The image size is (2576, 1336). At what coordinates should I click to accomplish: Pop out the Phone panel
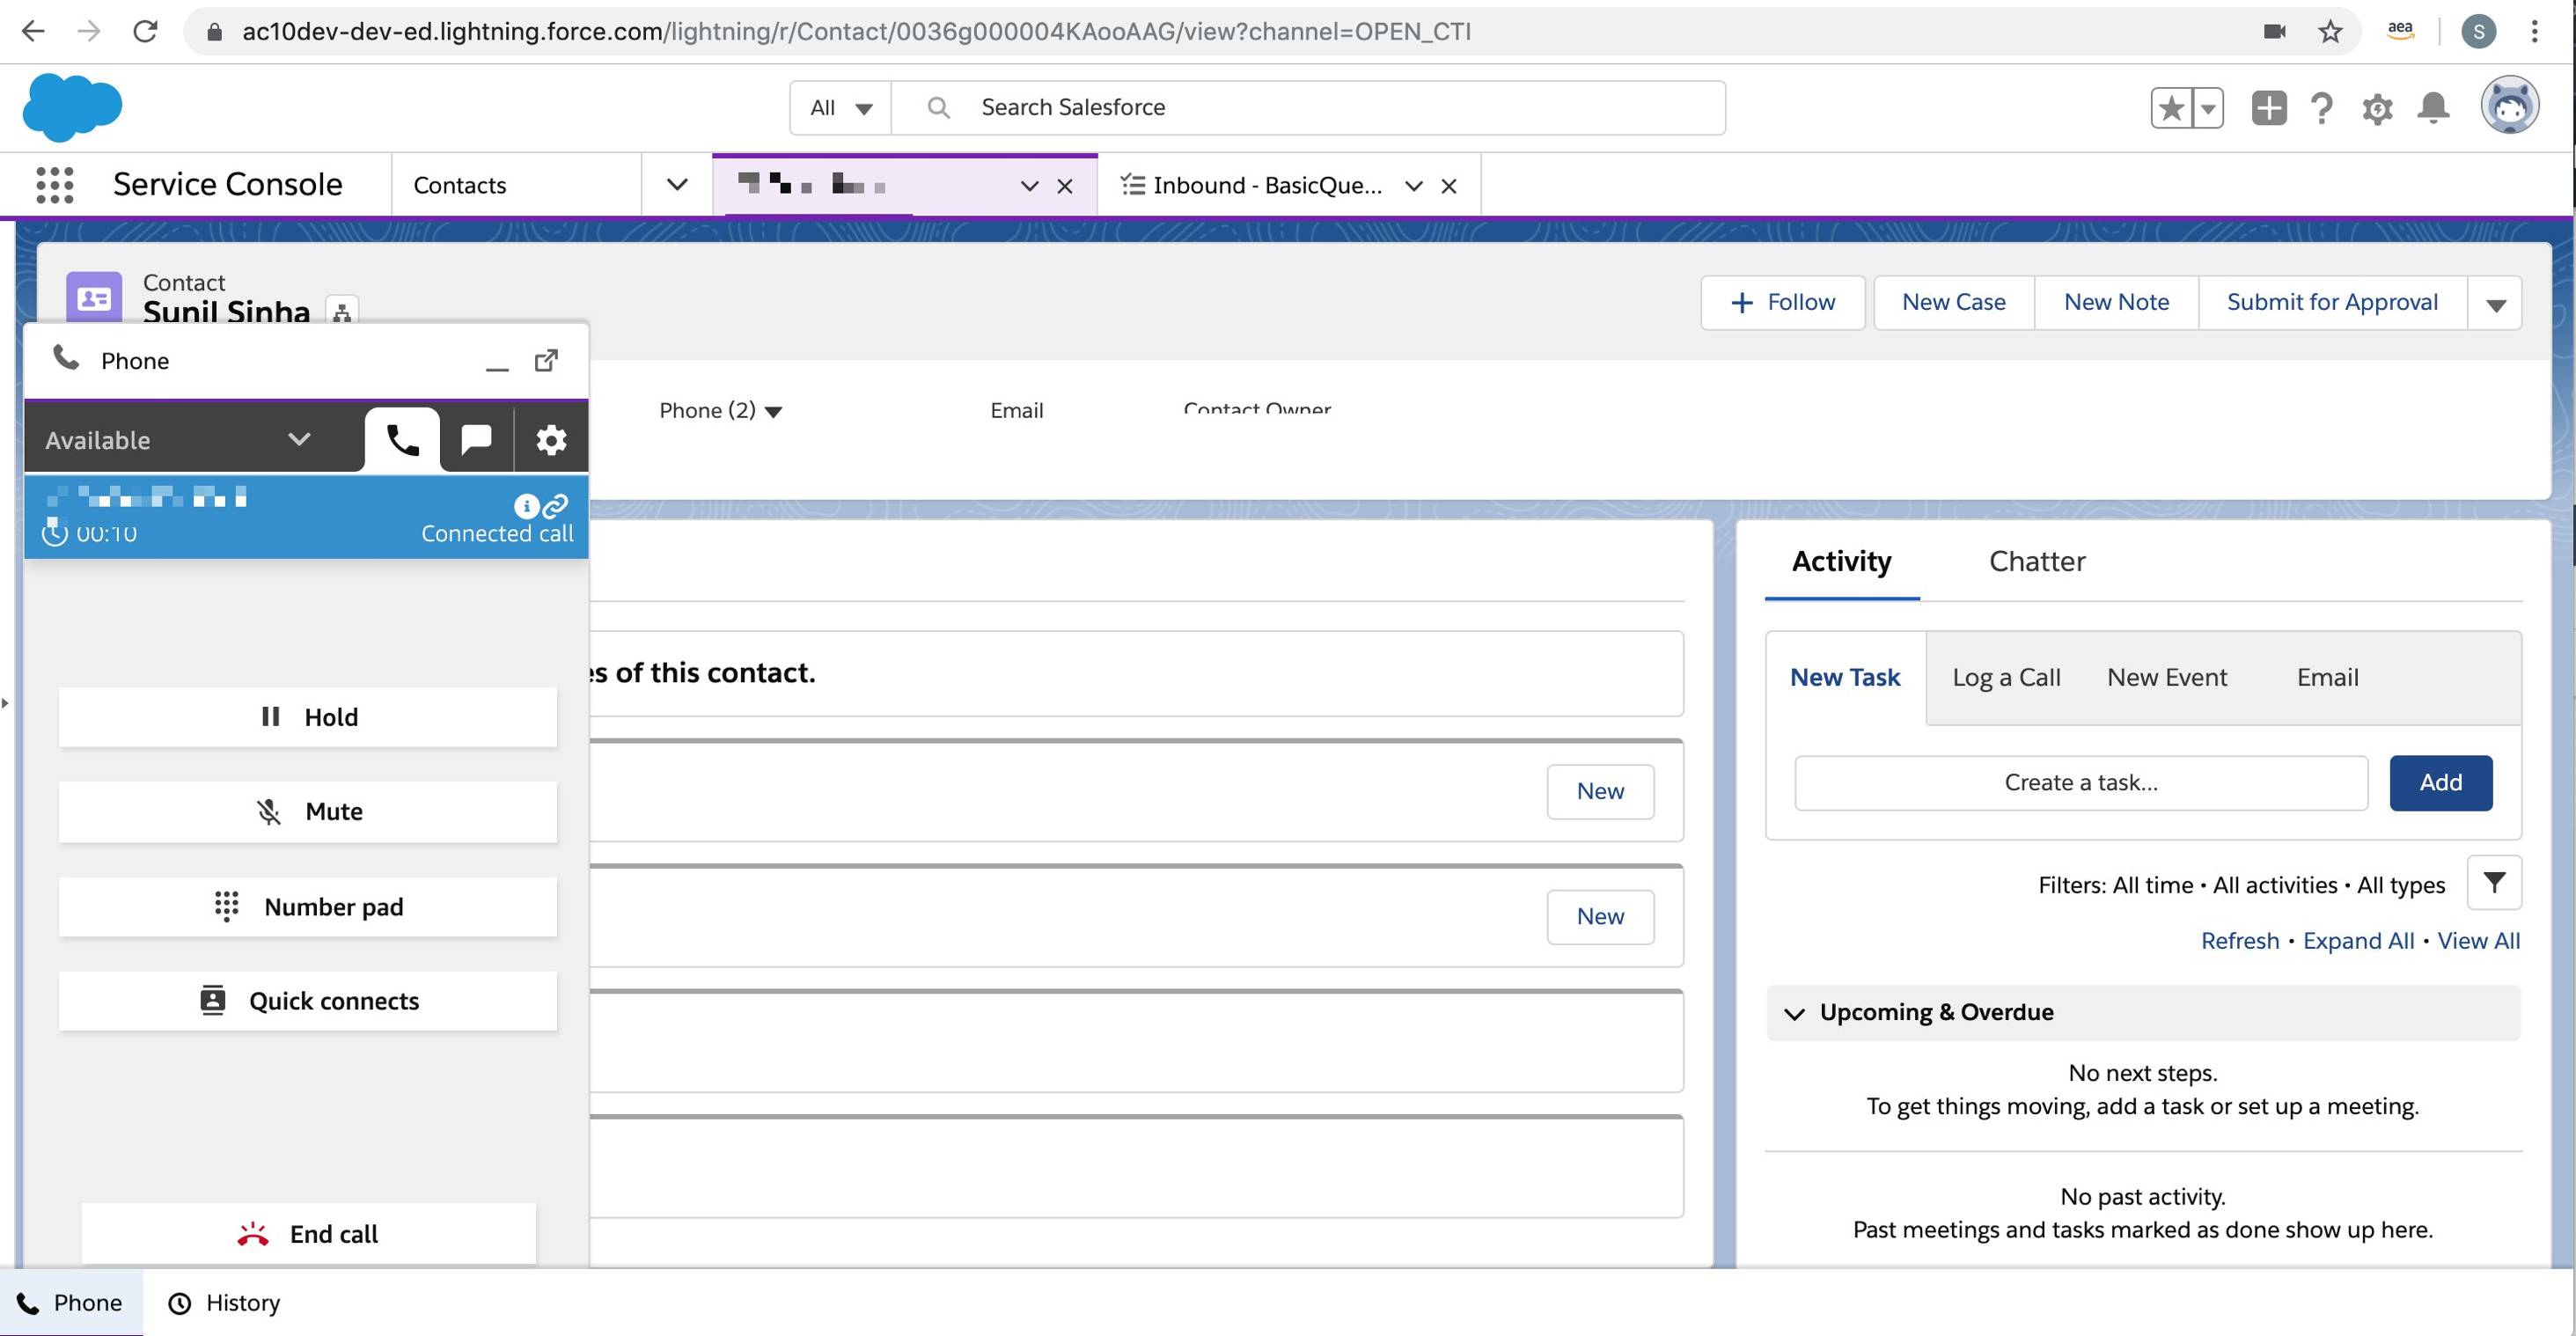[x=546, y=360]
